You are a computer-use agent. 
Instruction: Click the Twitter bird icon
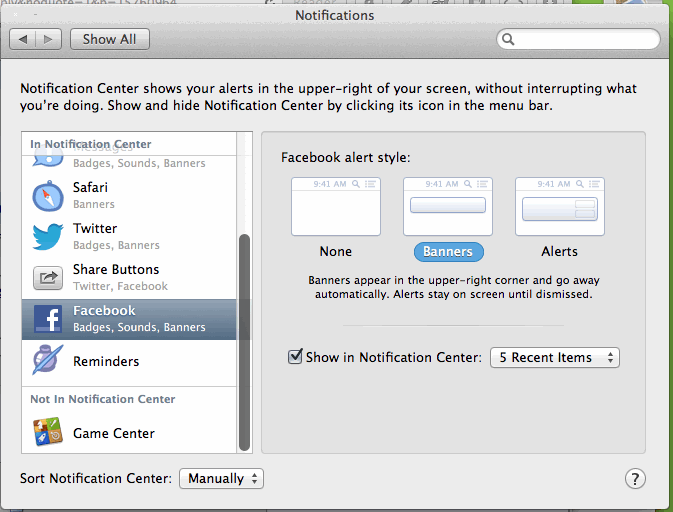pos(48,236)
